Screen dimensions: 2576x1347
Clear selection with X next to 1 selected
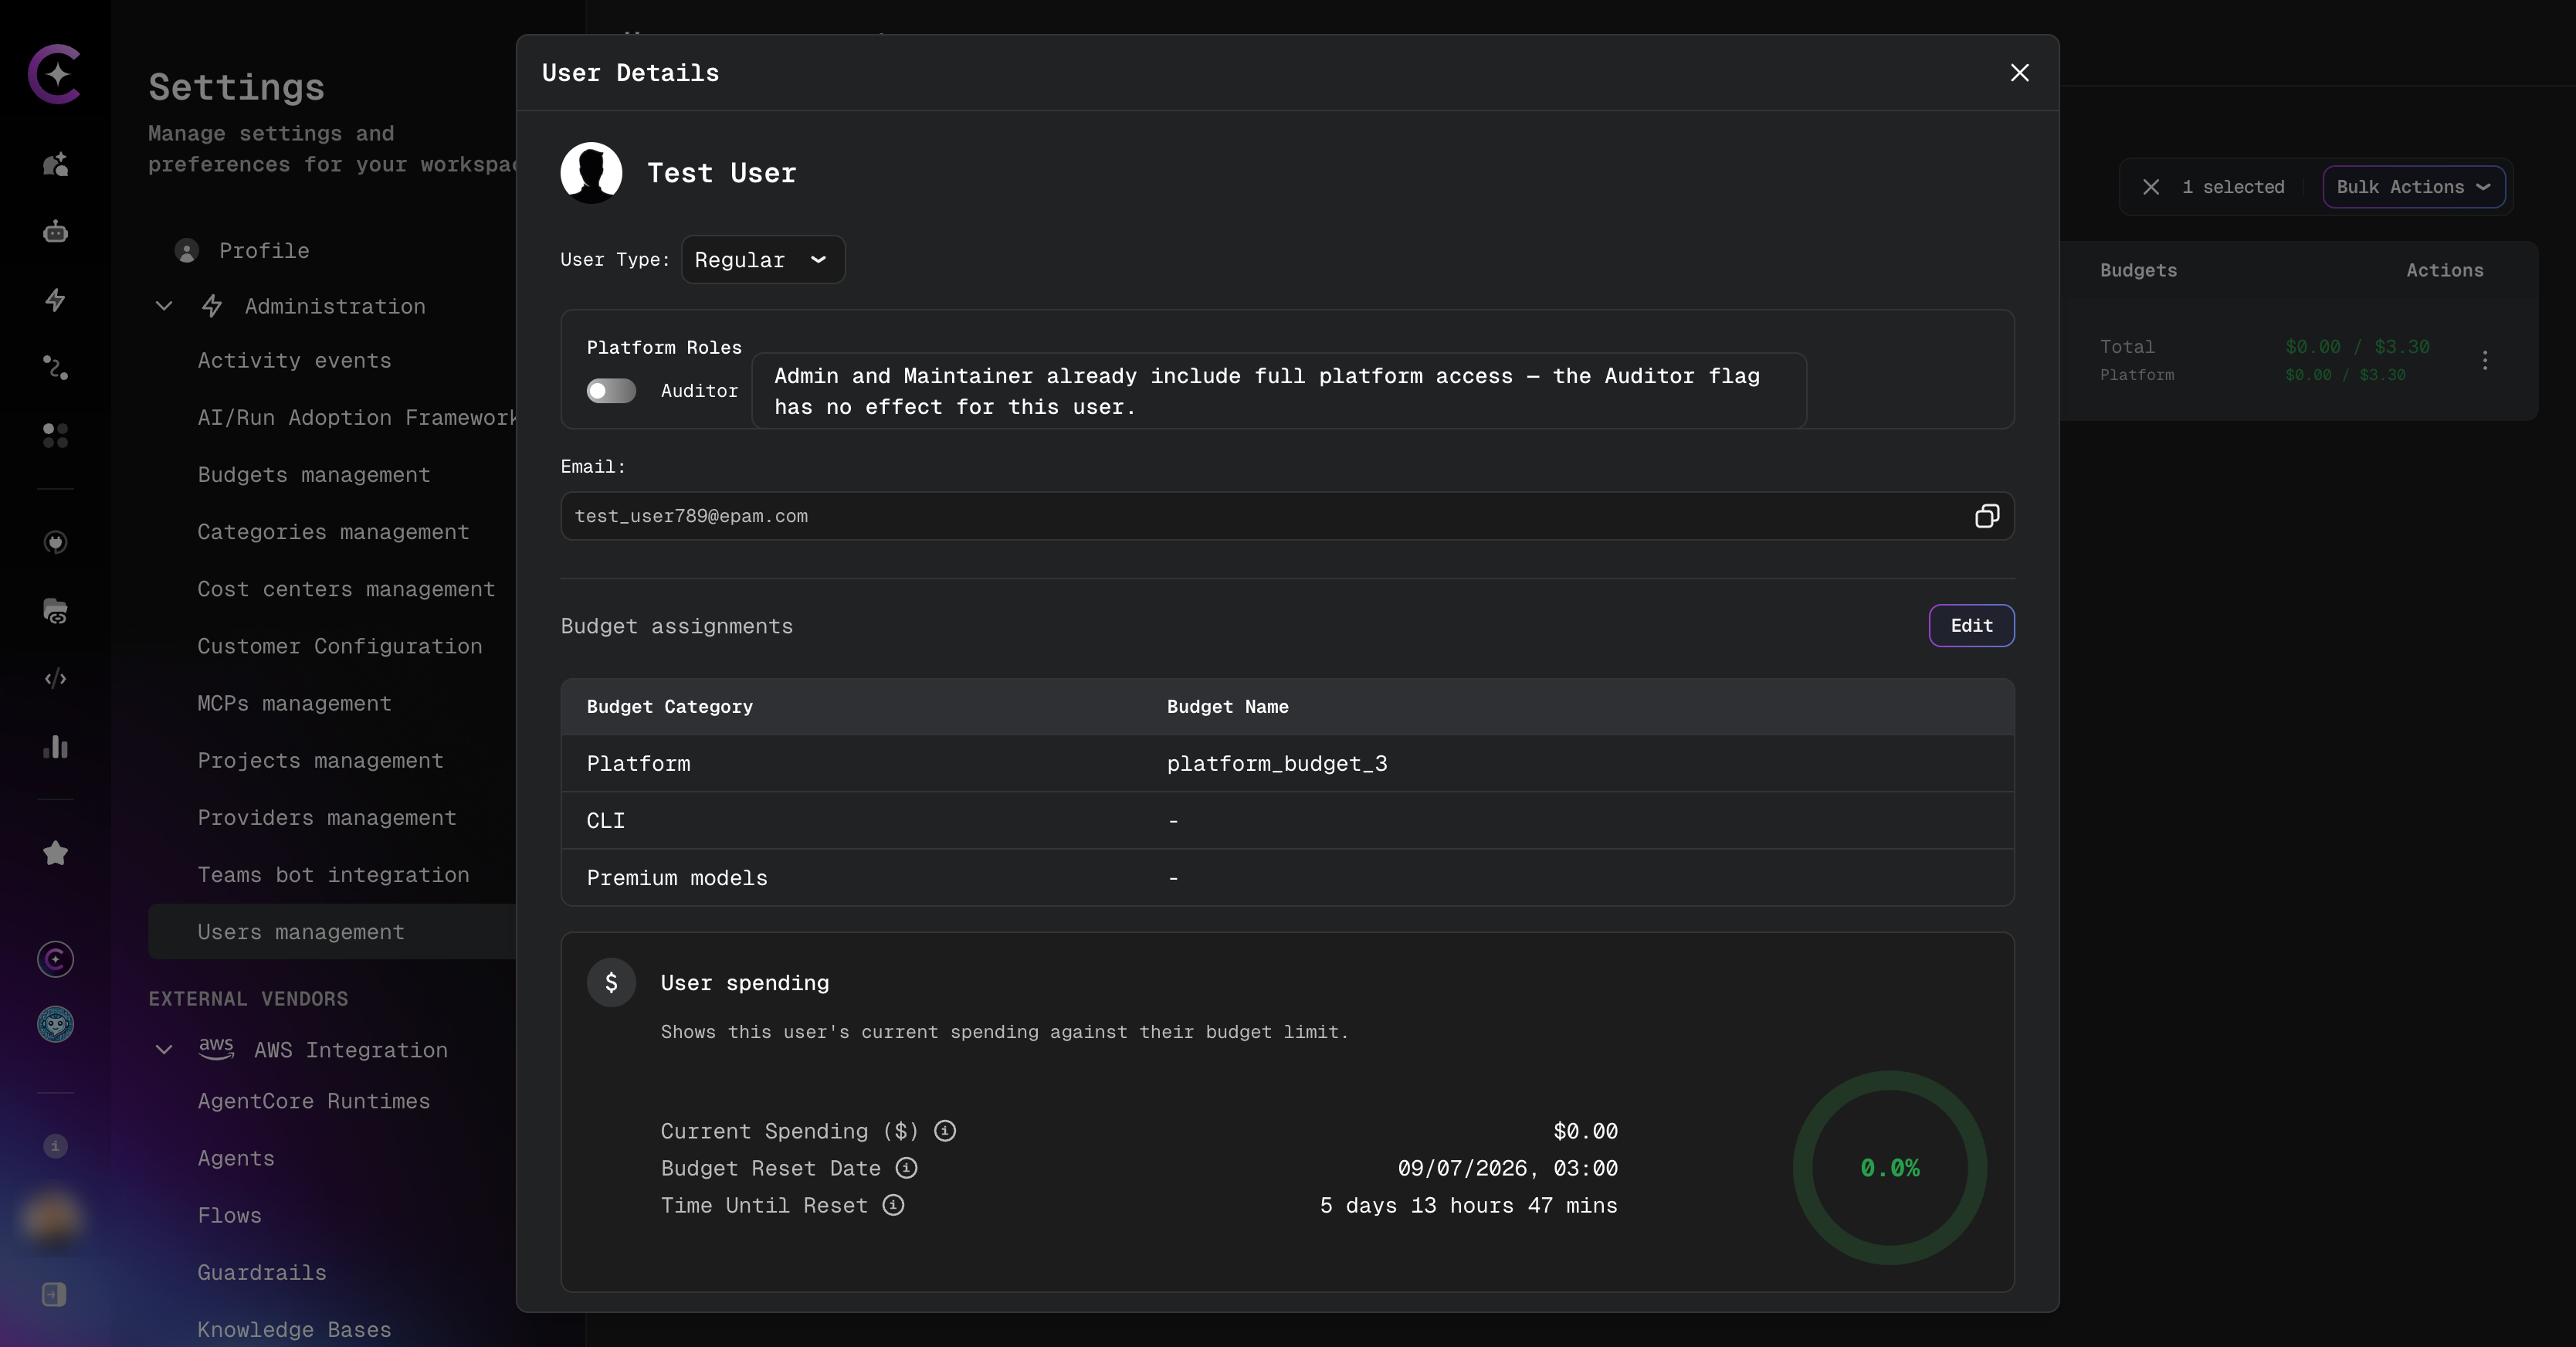click(x=2151, y=187)
